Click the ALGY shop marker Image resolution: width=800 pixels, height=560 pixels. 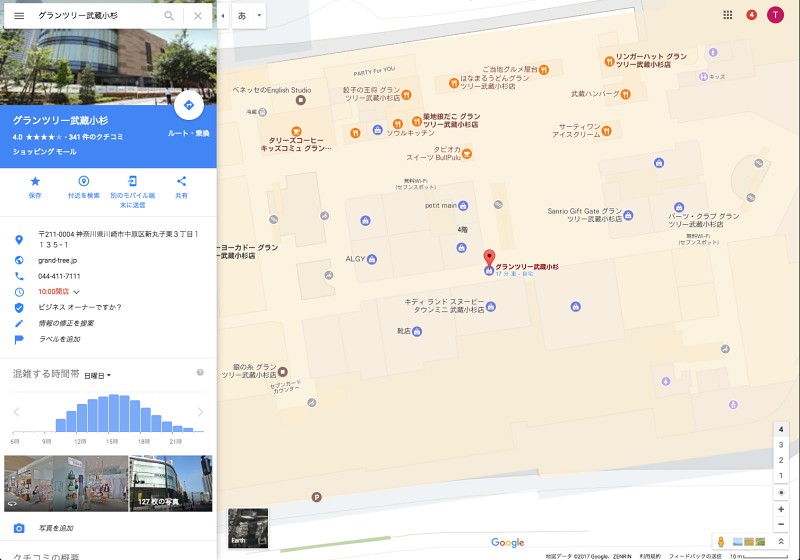(372, 259)
